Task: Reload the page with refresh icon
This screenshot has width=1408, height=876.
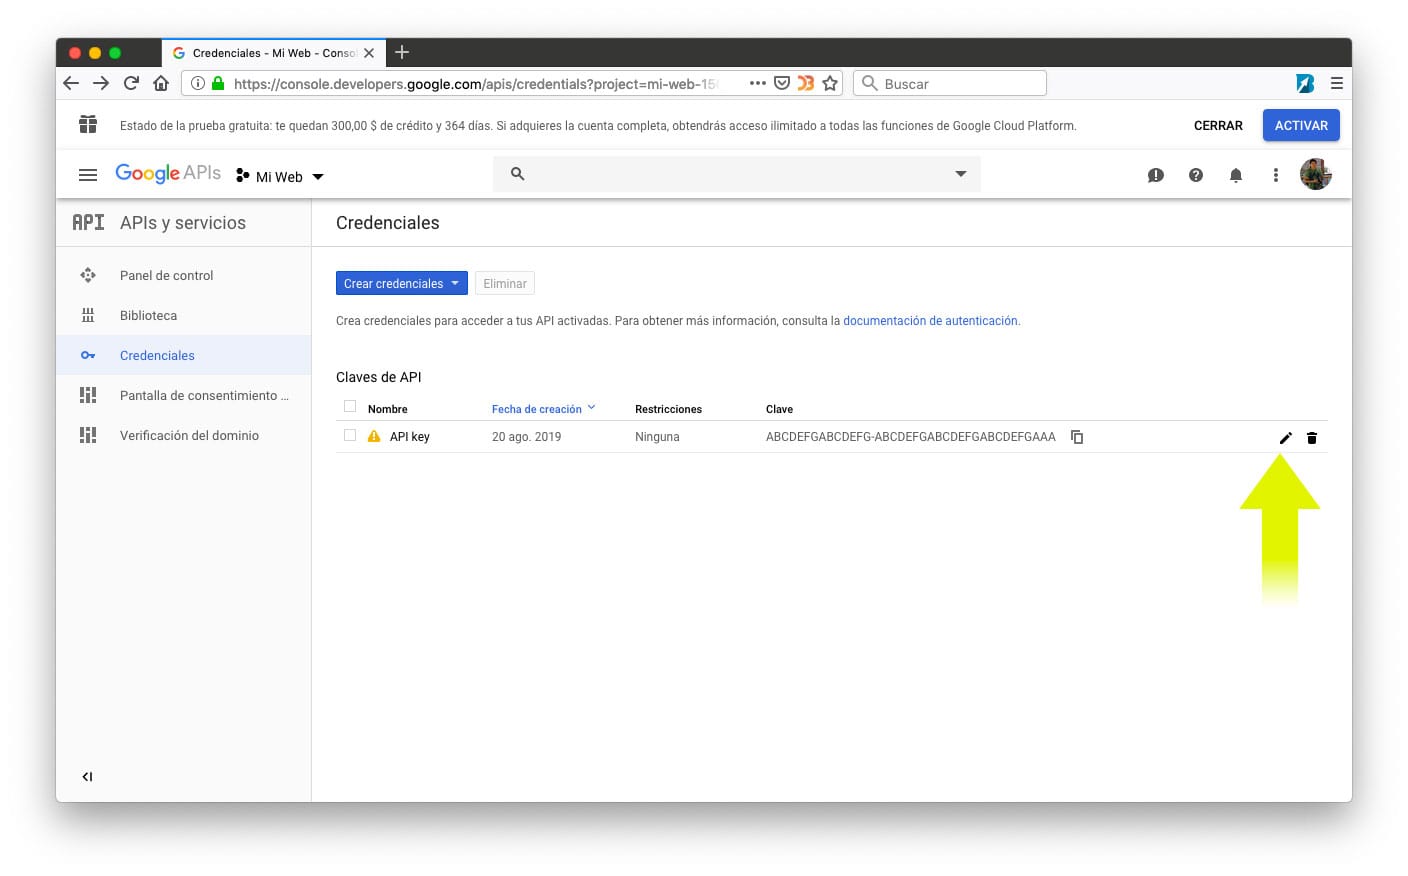Action: point(131,83)
